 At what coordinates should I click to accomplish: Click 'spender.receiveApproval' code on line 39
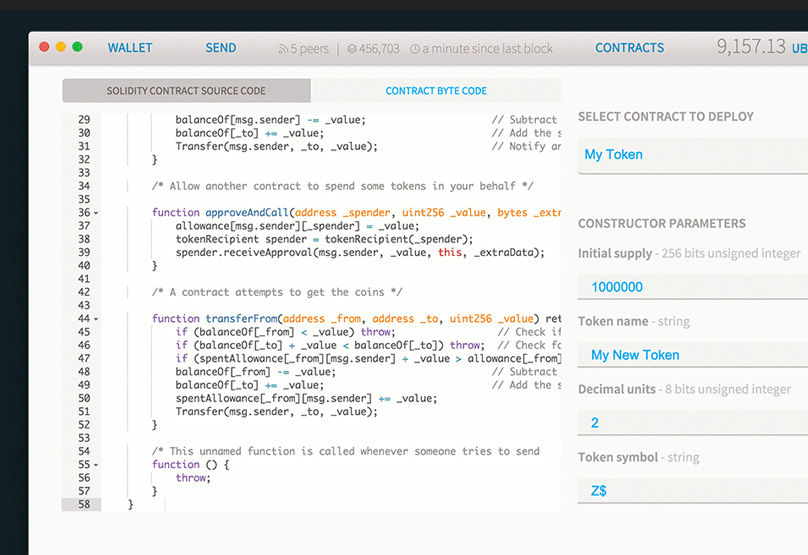click(x=245, y=253)
